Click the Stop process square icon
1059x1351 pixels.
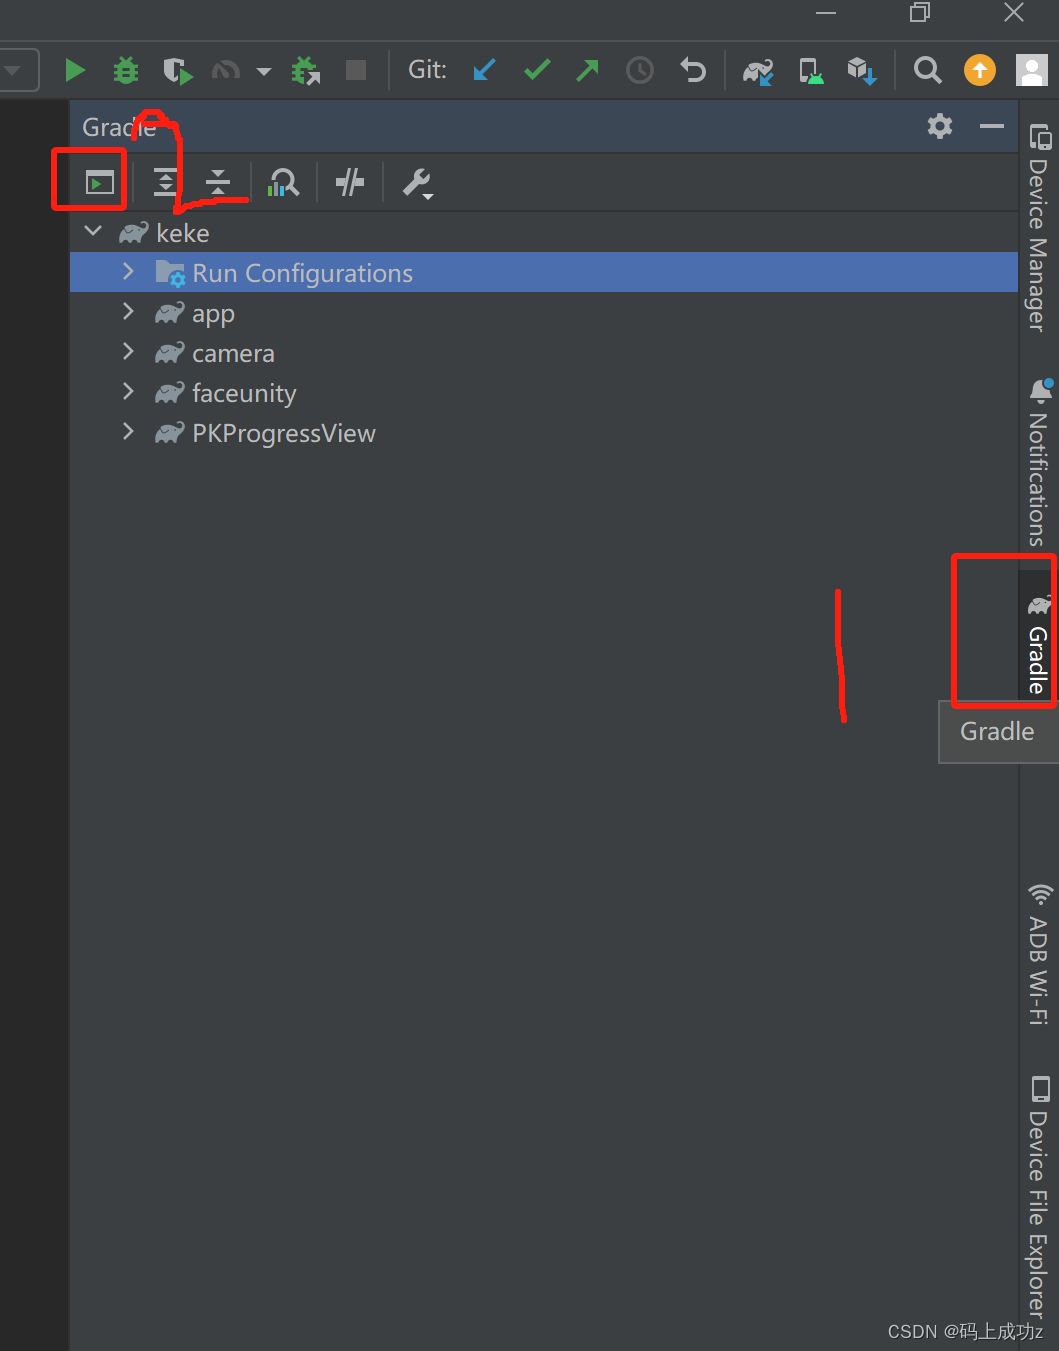point(356,70)
